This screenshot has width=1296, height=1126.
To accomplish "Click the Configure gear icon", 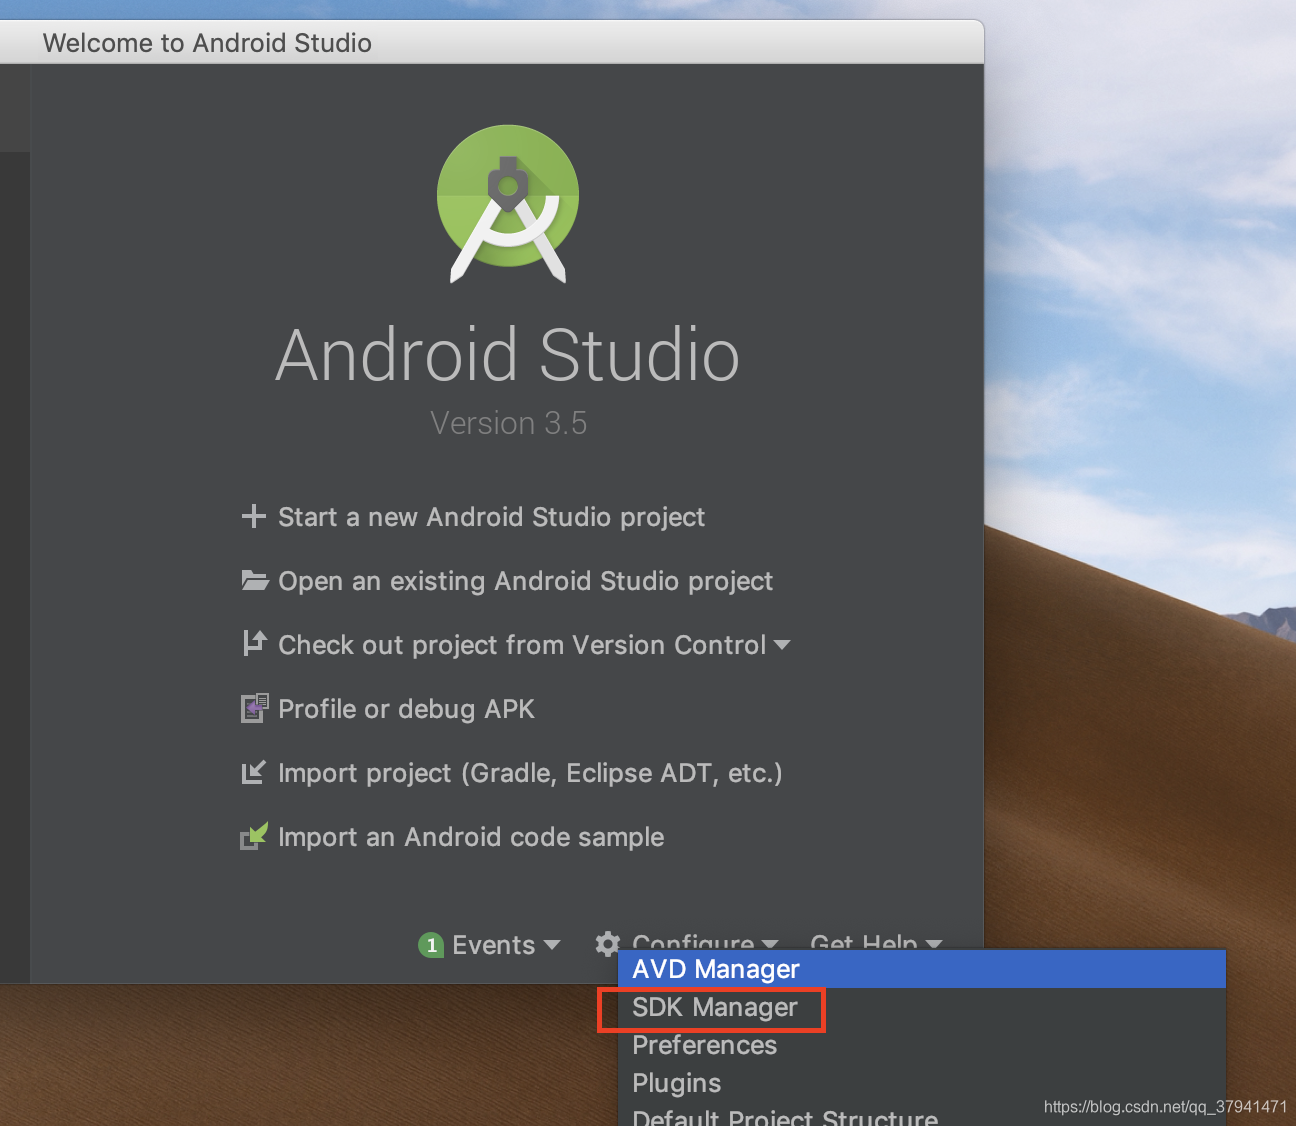I will (607, 944).
